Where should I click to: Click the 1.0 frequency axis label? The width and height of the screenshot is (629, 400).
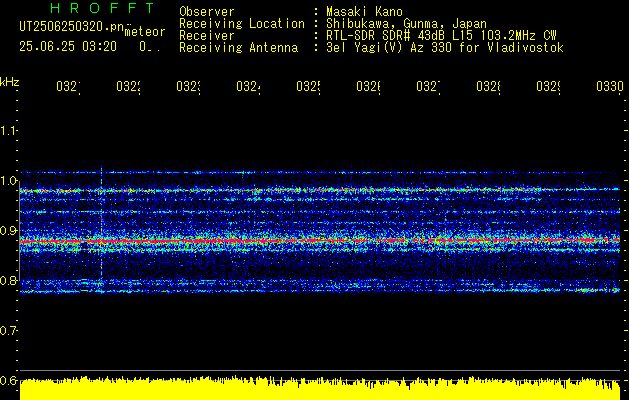tap(8, 181)
